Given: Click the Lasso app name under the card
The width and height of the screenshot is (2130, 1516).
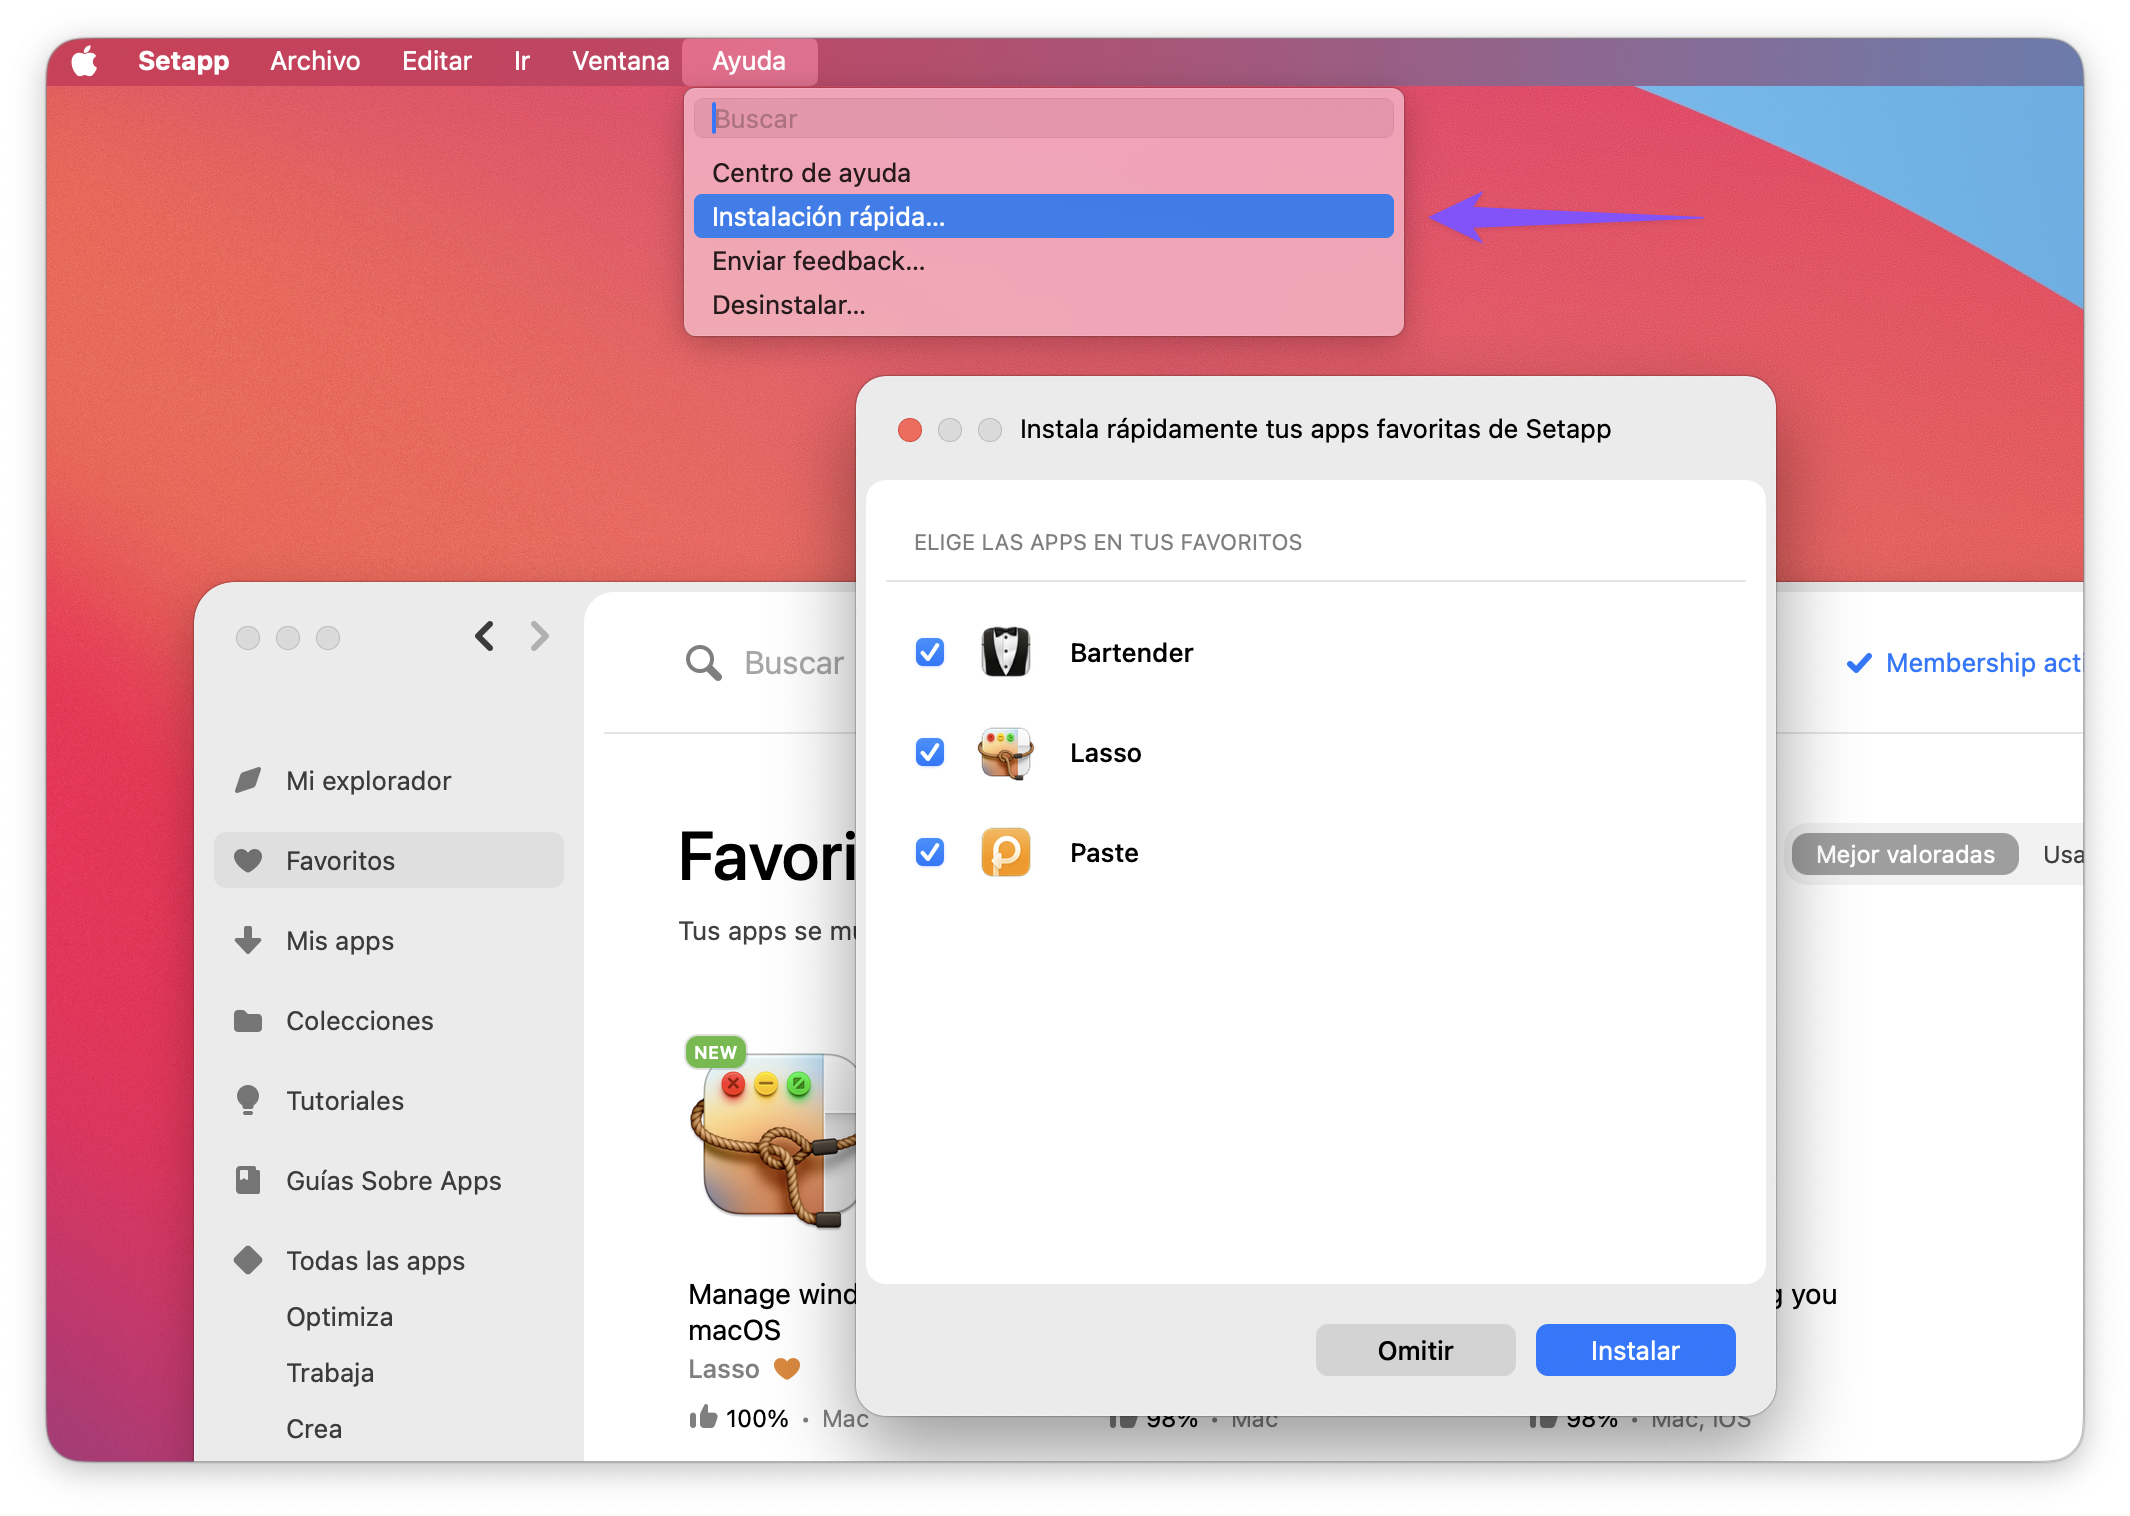Looking at the screenshot, I should click(723, 1369).
